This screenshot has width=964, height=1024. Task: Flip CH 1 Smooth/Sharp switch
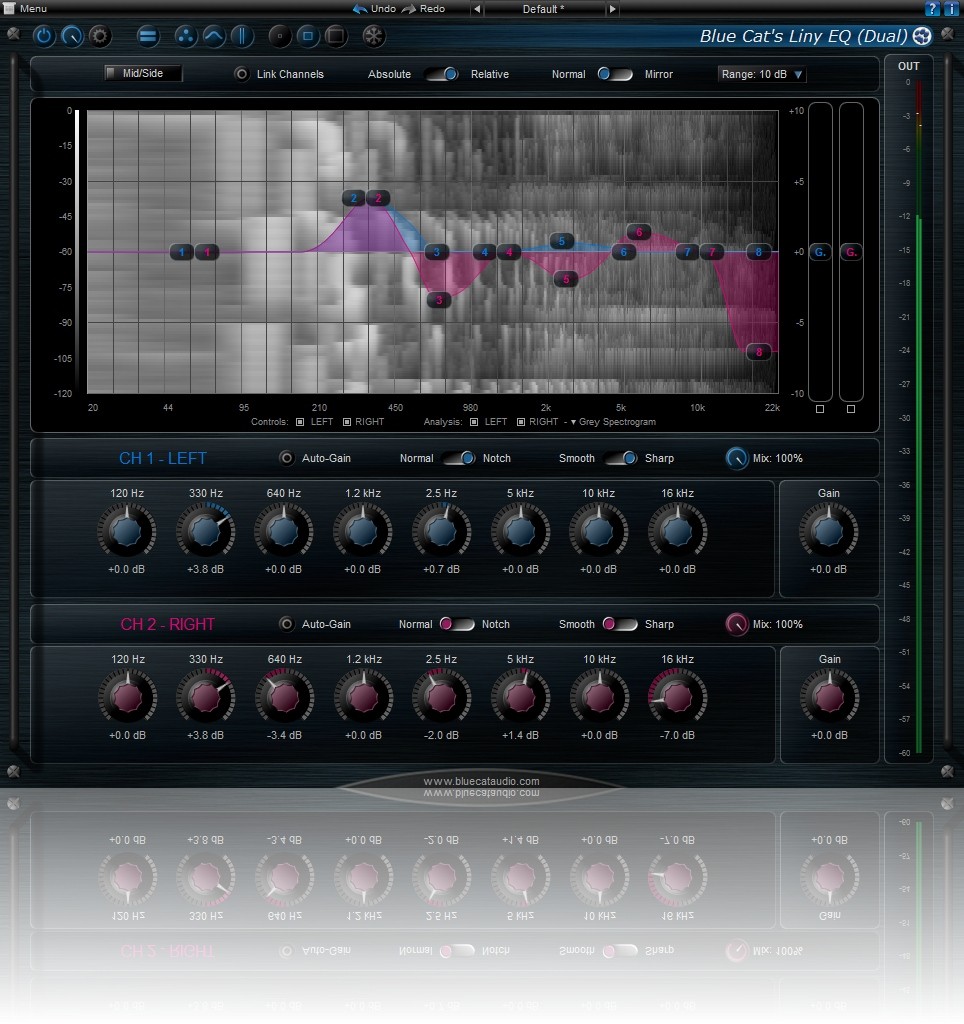point(620,458)
